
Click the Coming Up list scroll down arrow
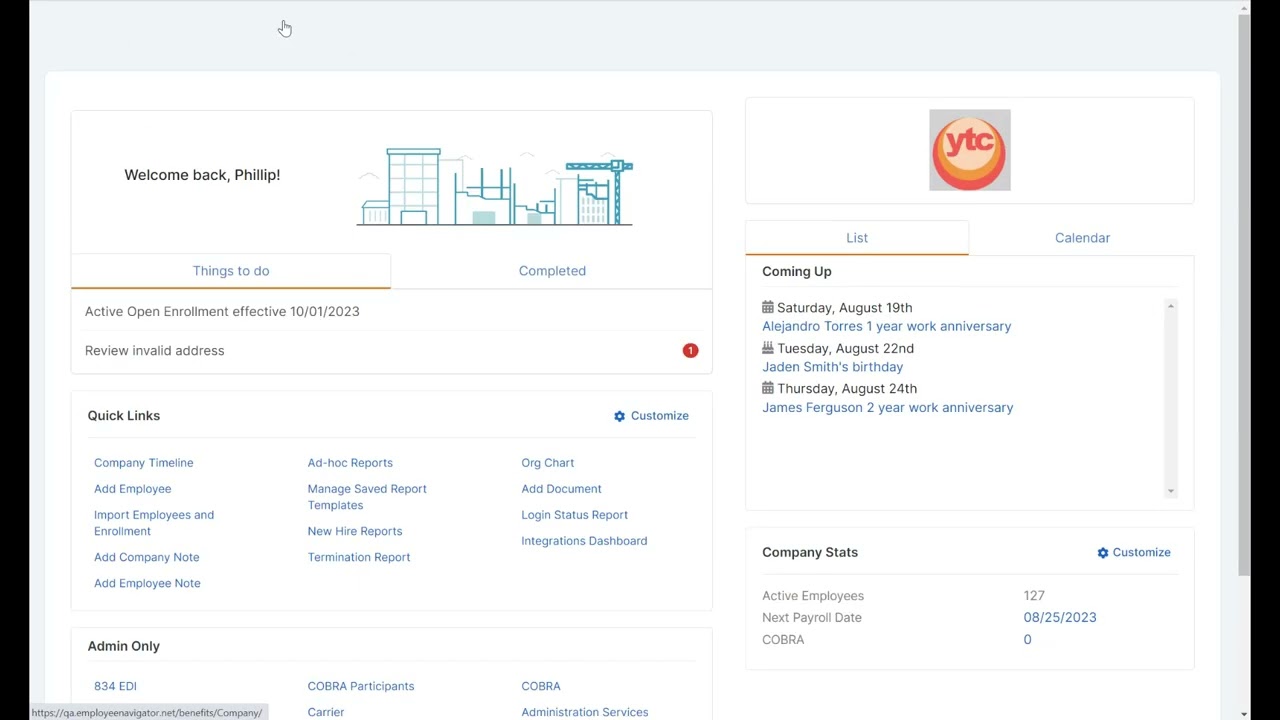coord(1171,491)
